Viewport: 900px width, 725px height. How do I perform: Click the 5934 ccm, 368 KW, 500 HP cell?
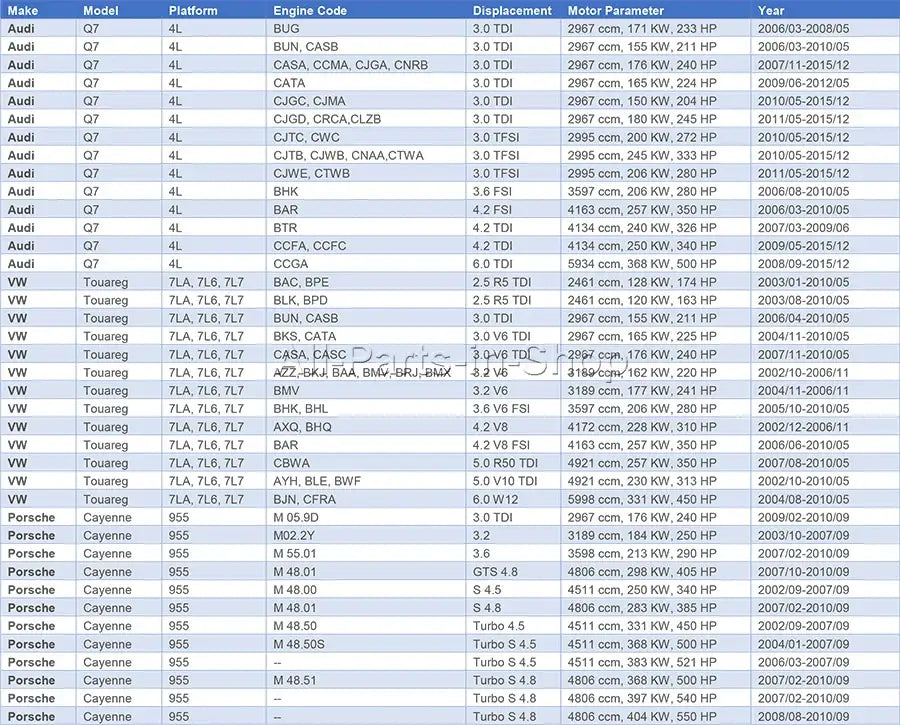[x=641, y=264]
